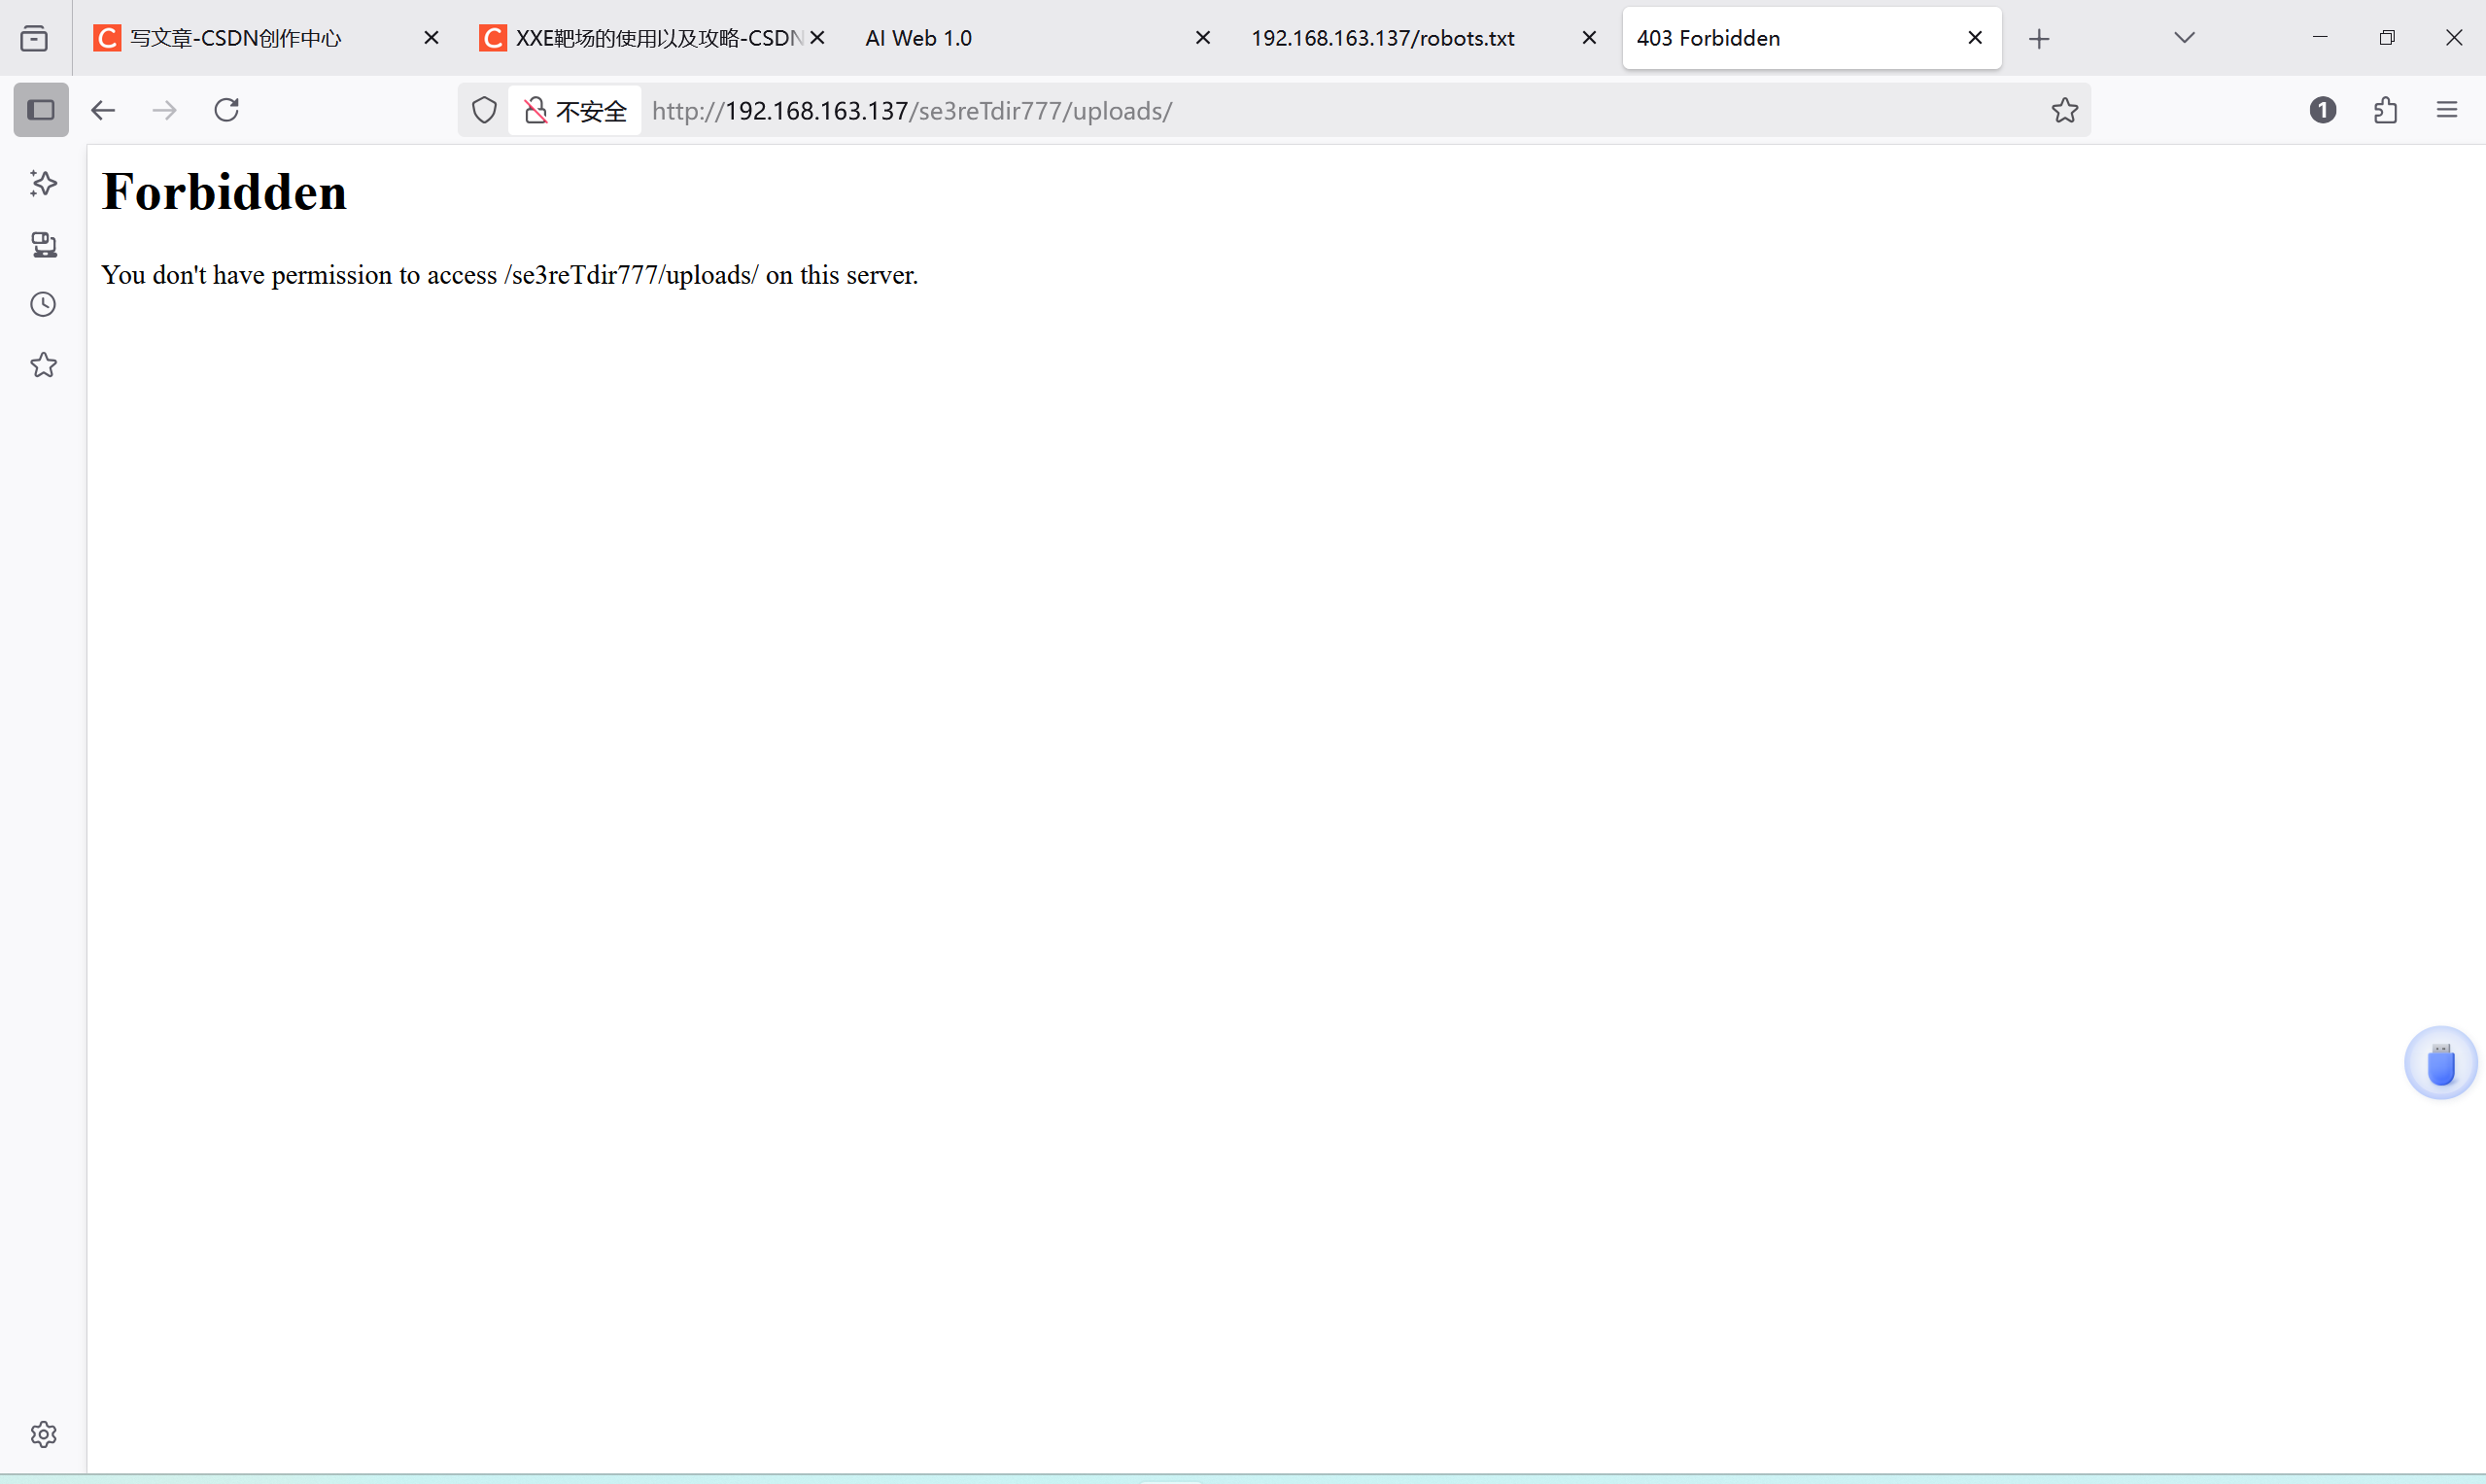Image resolution: width=2486 pixels, height=1484 pixels.
Task: Open the list-all-tabs dropdown chevron
Action: point(2183,38)
